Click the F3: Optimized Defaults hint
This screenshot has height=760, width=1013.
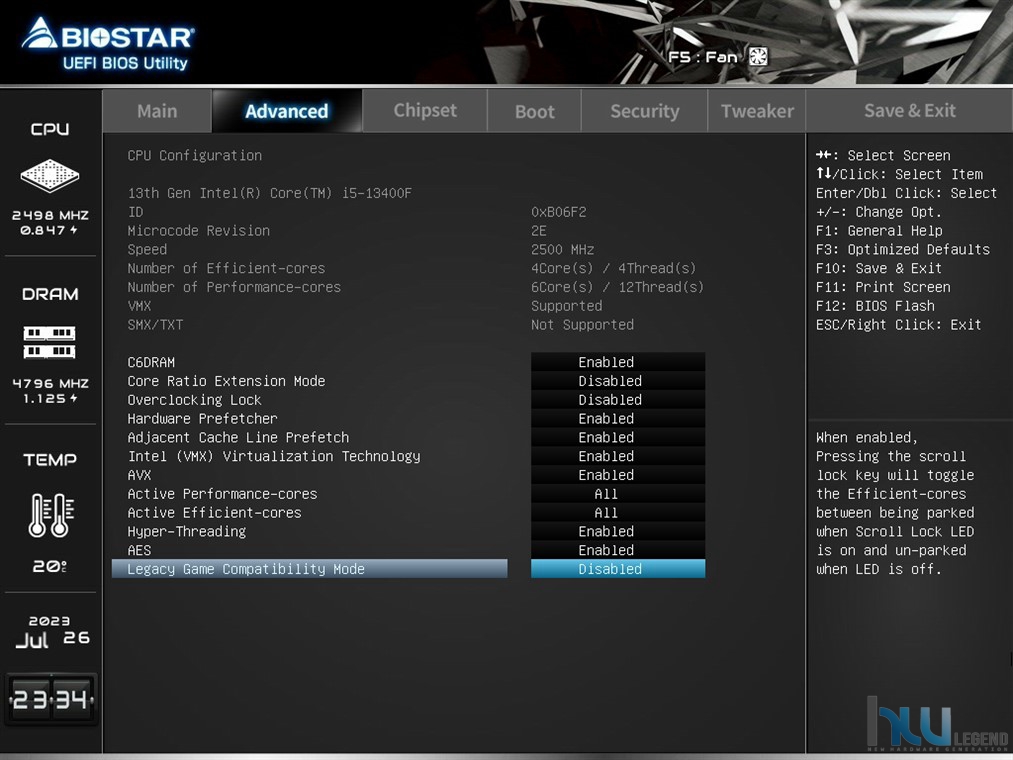pos(903,249)
